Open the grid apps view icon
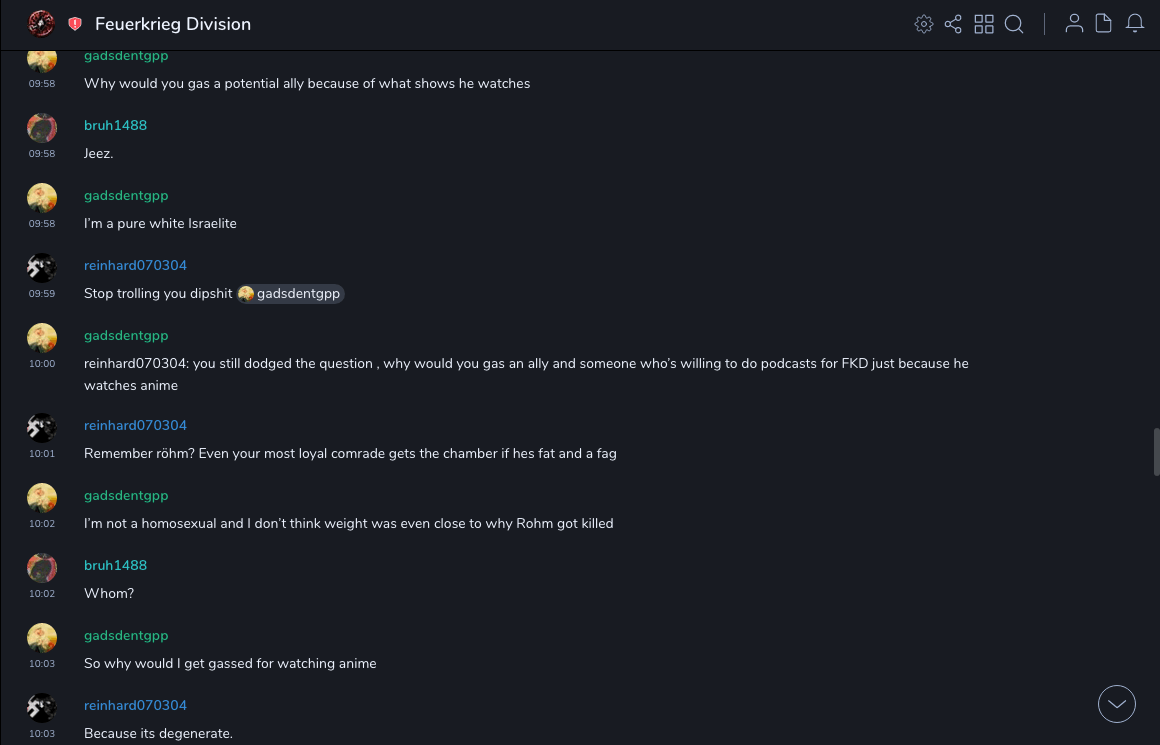The width and height of the screenshot is (1160, 745). click(x=984, y=24)
